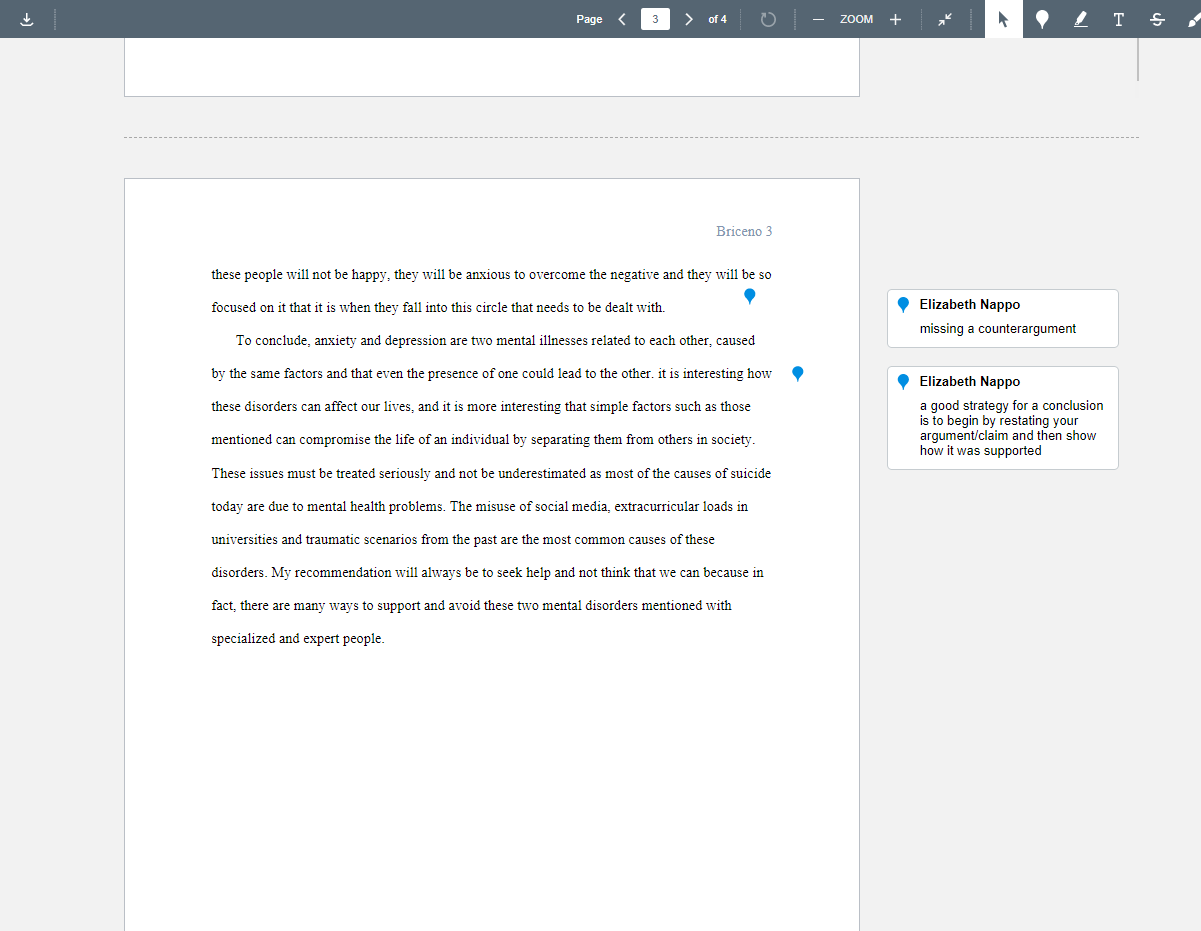
Task: Click the text 'specialized and expert people.'
Action: coord(298,639)
